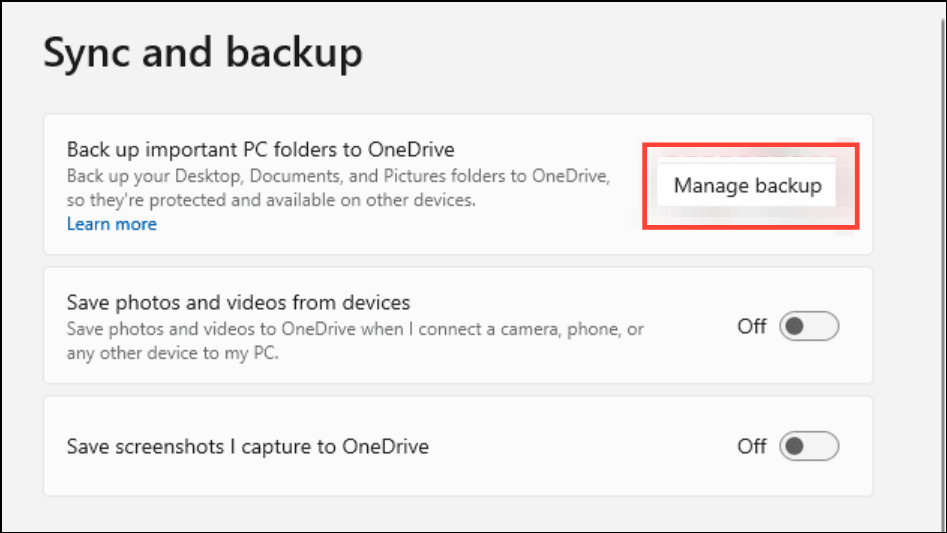The width and height of the screenshot is (947, 533).
Task: Click the Save photos and videos from devices label
Action: coord(238,302)
